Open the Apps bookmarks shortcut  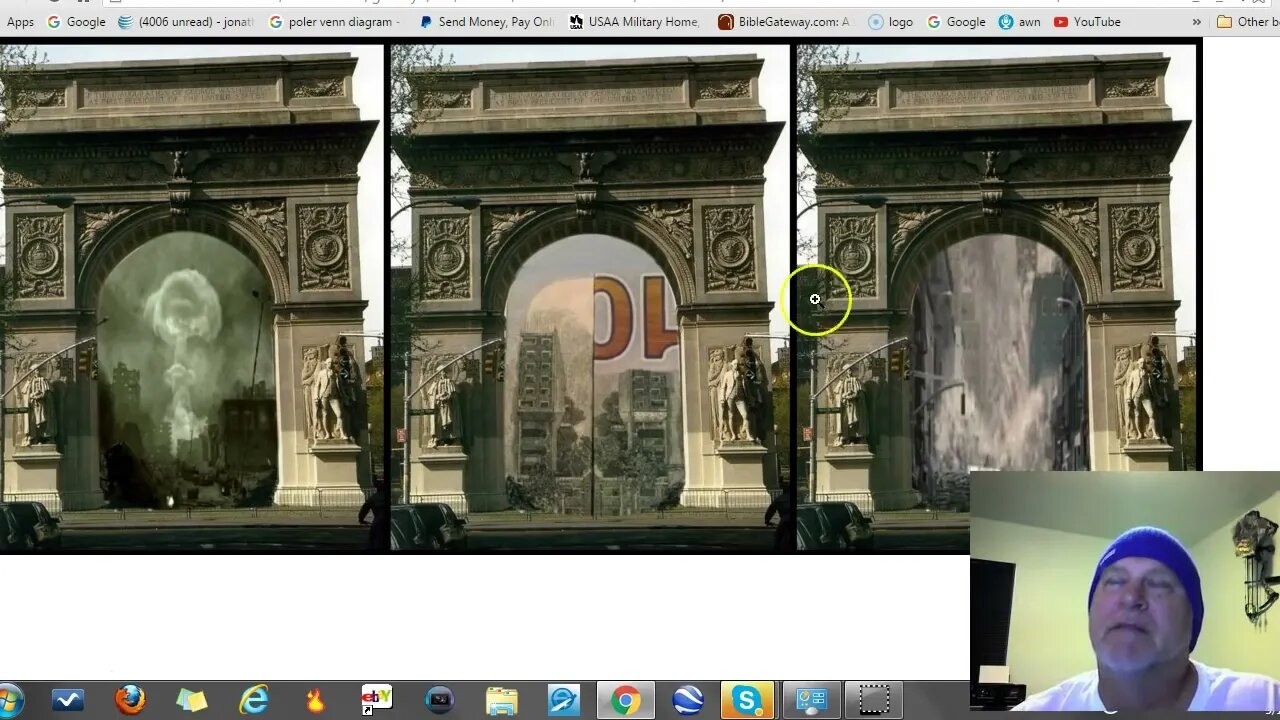point(20,21)
